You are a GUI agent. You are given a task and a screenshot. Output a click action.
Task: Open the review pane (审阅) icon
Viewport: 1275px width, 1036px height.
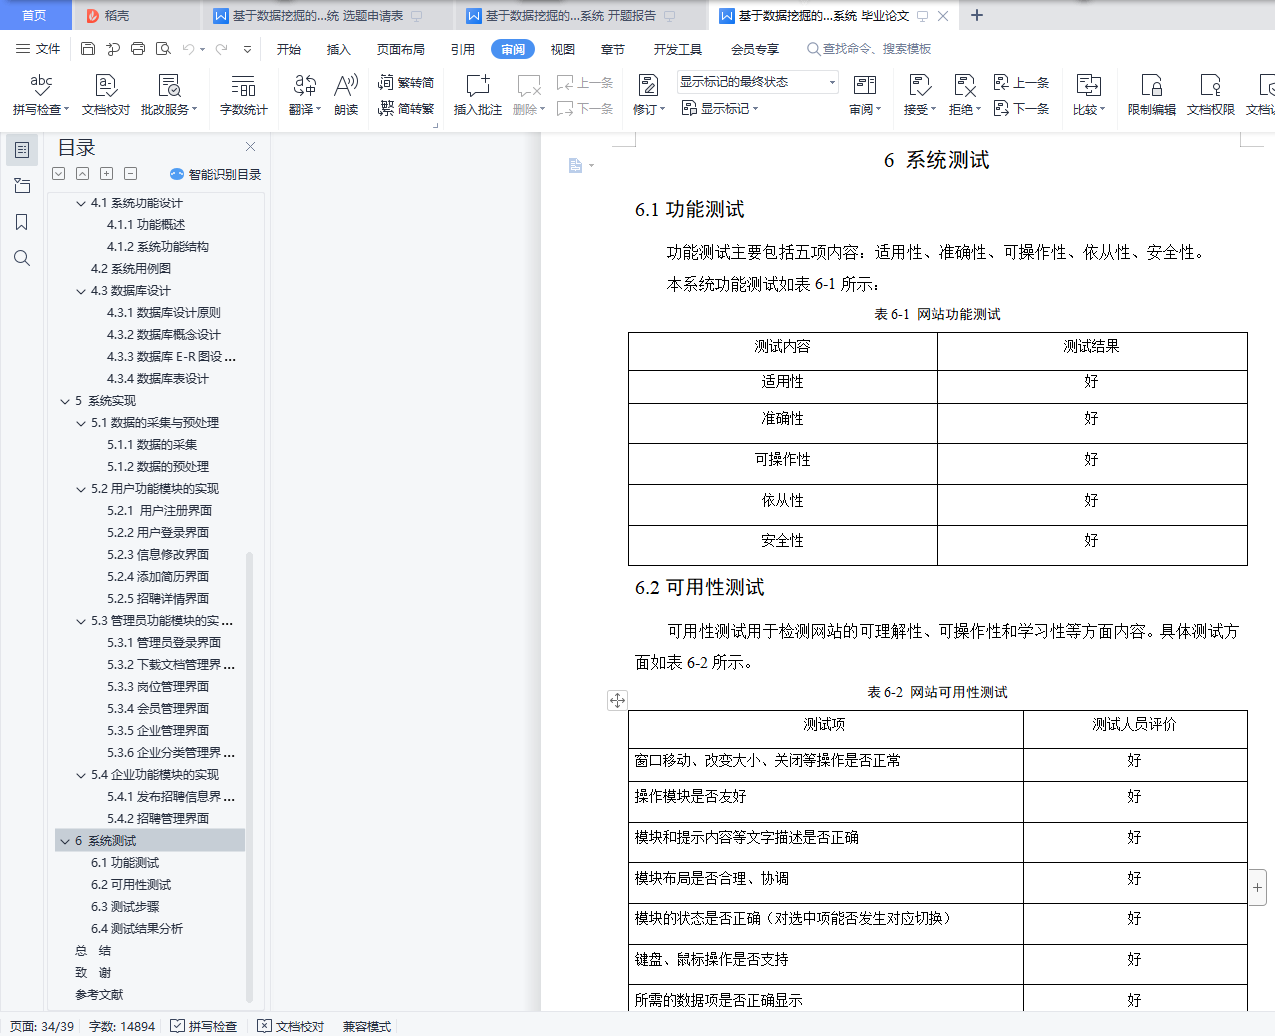coord(865,95)
